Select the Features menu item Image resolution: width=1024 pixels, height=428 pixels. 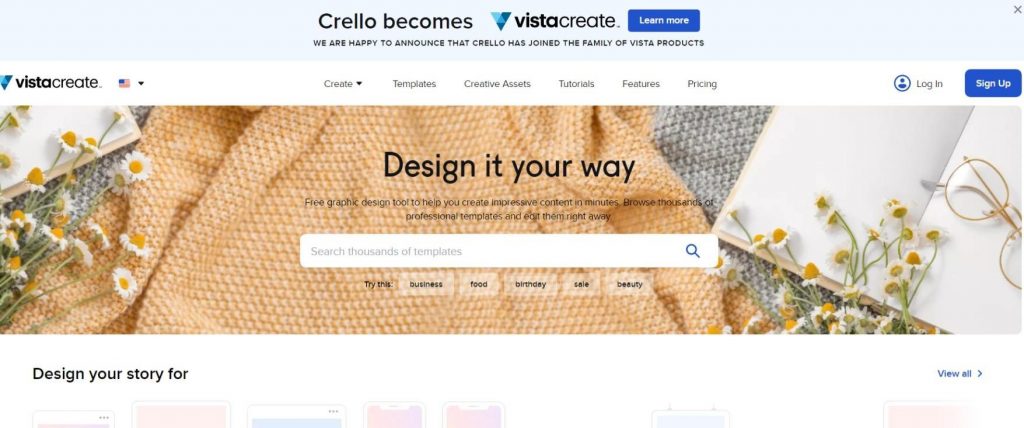coord(641,84)
